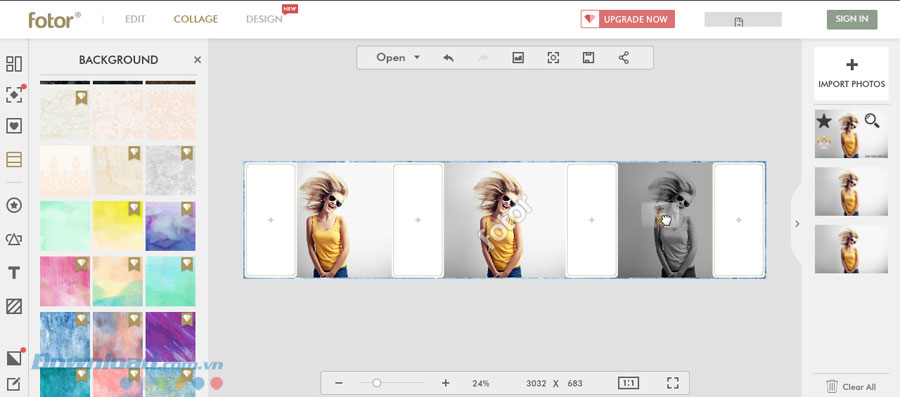Image resolution: width=900 pixels, height=397 pixels.
Task: Toggle fullscreen view icon
Action: [673, 383]
